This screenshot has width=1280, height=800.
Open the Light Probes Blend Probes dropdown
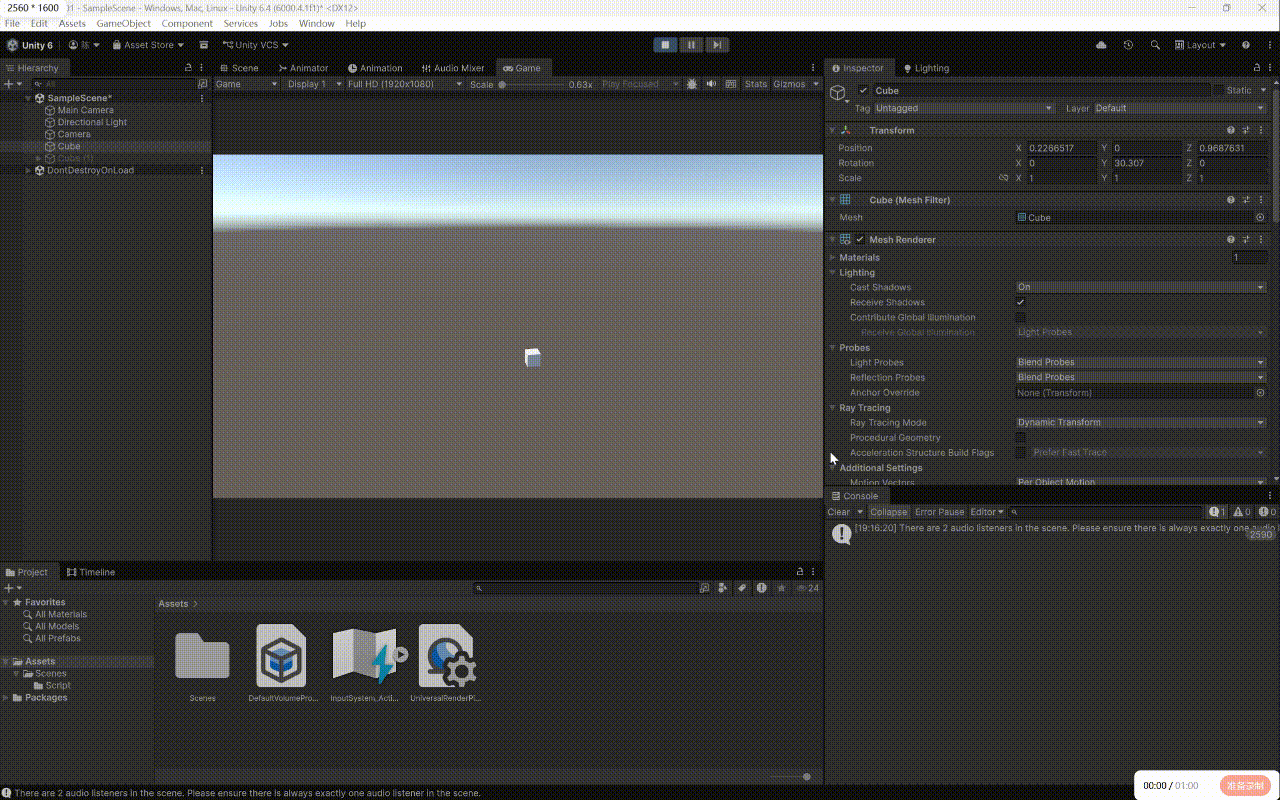(1141, 362)
